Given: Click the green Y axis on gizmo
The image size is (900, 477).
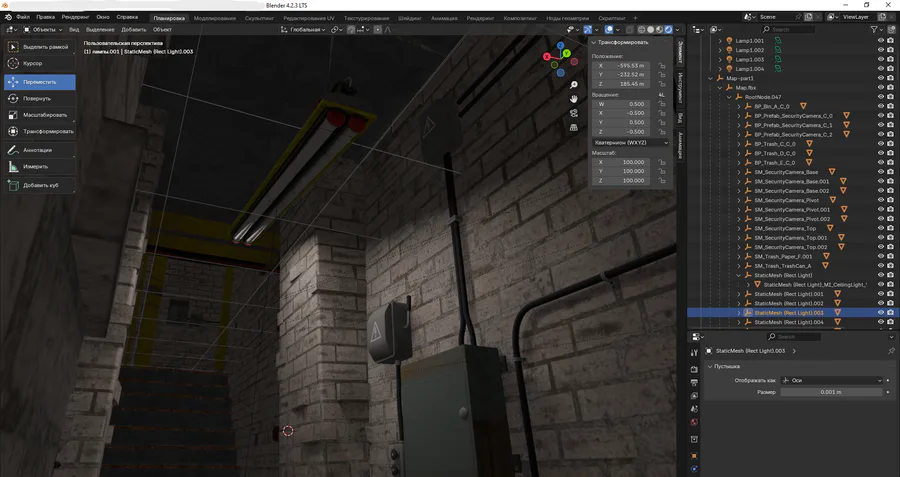Looking at the screenshot, I should (567, 53).
